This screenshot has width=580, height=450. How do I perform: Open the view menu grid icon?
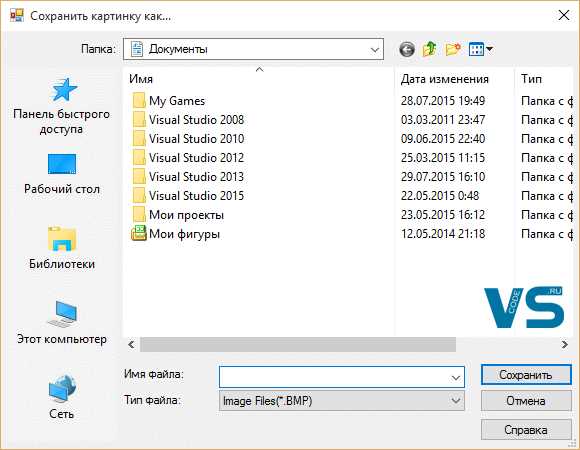point(480,49)
